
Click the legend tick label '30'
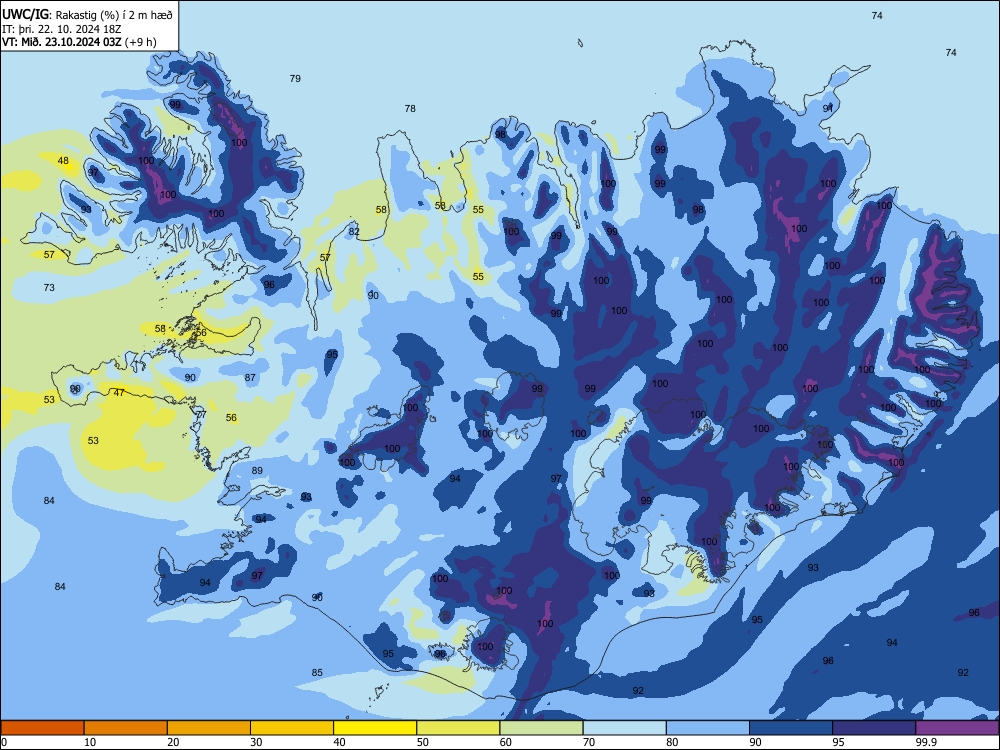[256, 742]
